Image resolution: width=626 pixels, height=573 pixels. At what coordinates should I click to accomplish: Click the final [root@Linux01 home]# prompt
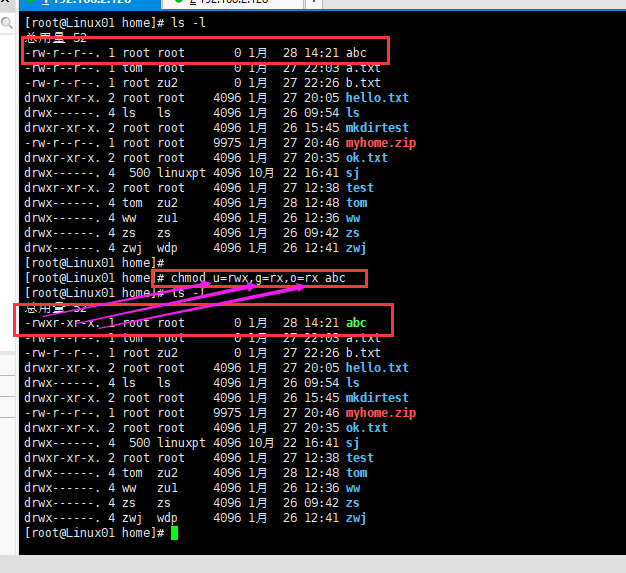pyautogui.click(x=94, y=533)
